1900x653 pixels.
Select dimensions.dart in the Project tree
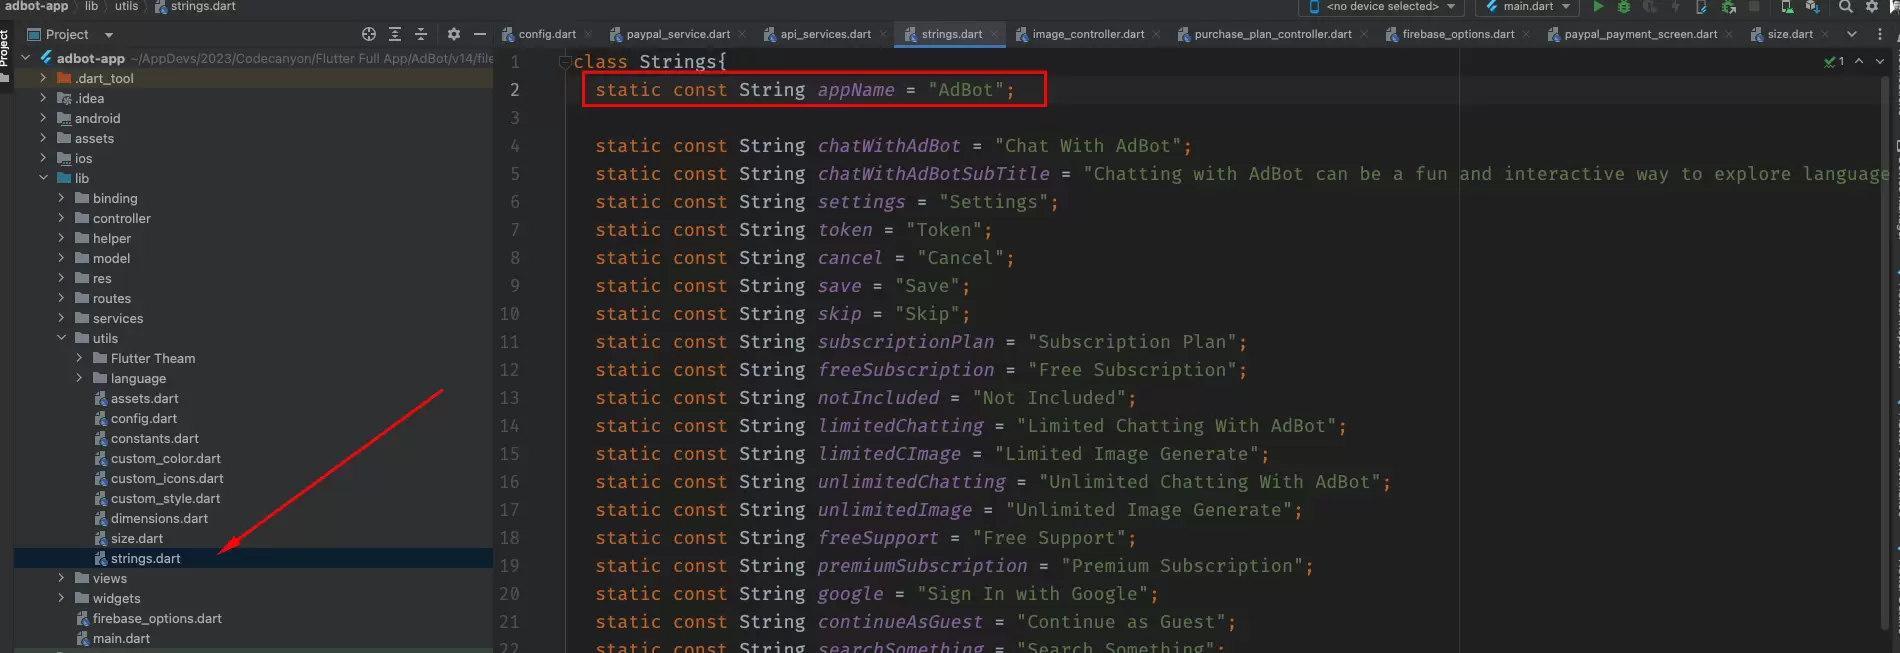[160, 518]
